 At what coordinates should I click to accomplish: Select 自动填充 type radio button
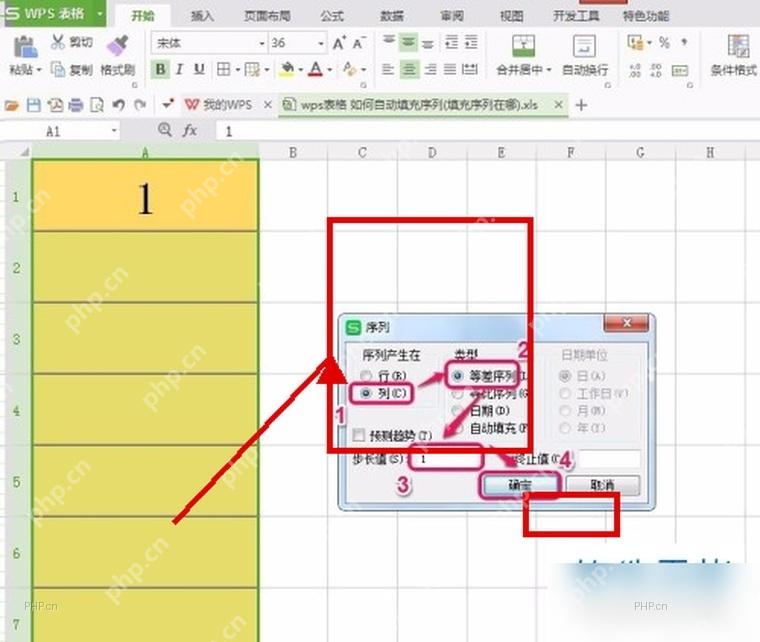(457, 428)
